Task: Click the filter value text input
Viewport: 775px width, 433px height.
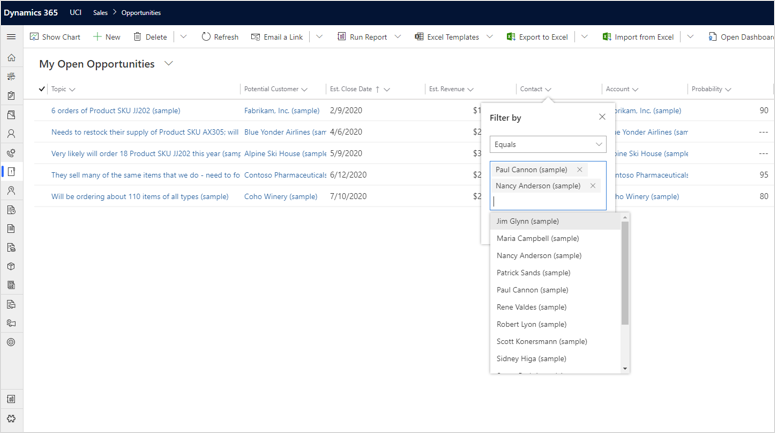Action: tap(548, 202)
